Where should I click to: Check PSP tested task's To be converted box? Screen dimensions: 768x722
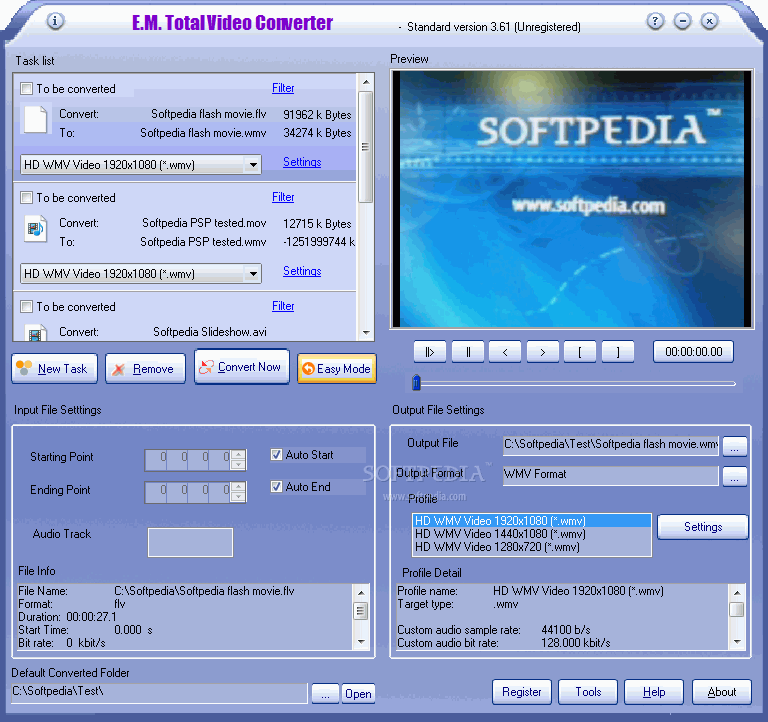(x=26, y=198)
